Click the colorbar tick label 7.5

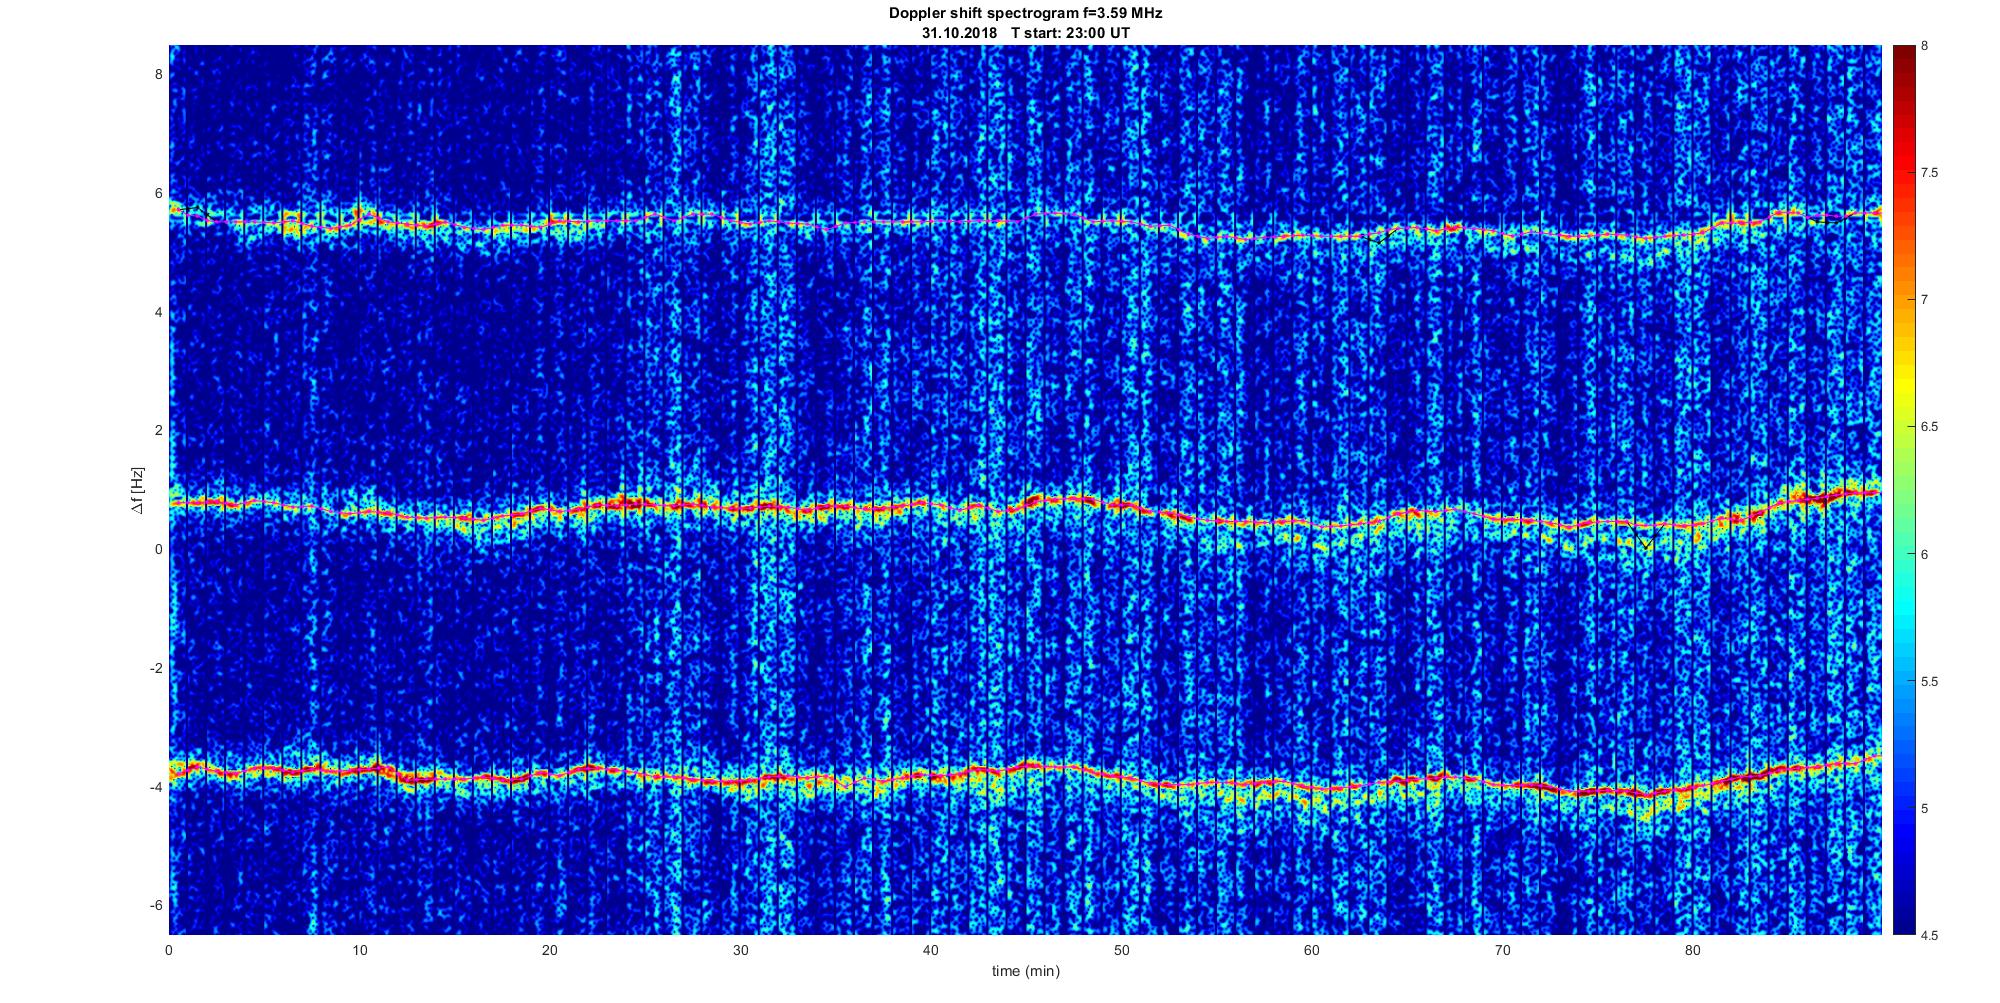[1929, 173]
